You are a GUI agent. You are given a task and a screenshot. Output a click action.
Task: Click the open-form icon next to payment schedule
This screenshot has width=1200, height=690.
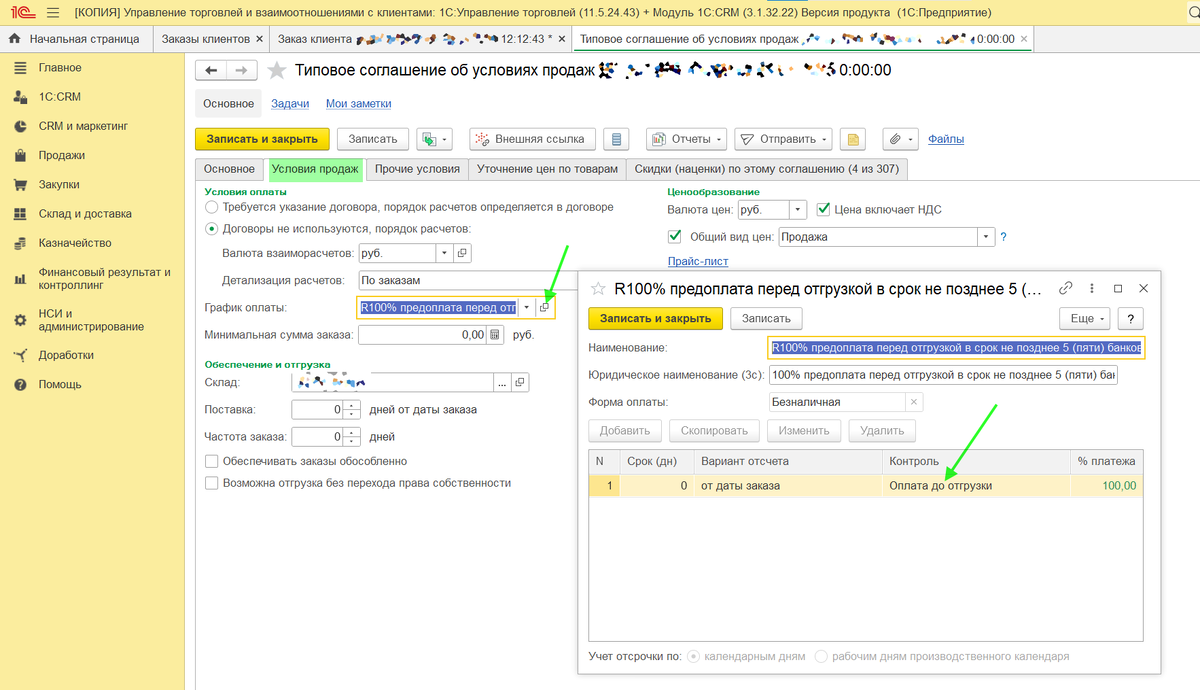pyautogui.click(x=545, y=308)
